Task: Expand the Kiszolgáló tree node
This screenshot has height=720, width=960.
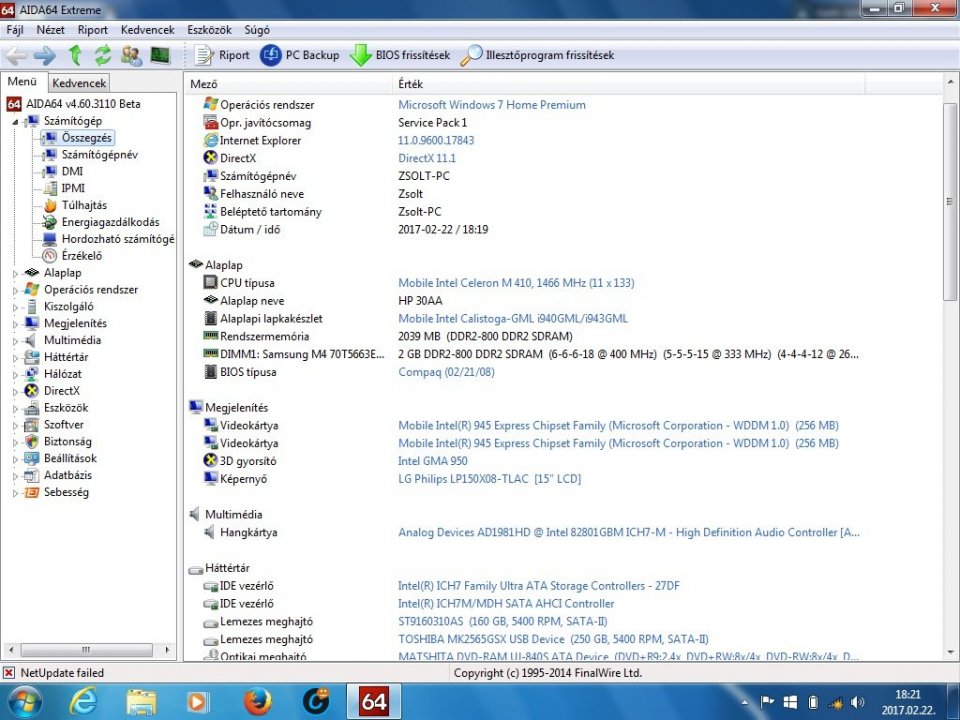Action: (x=15, y=307)
